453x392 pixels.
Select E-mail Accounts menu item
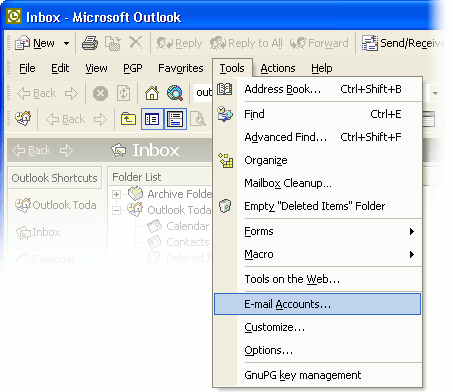click(317, 304)
